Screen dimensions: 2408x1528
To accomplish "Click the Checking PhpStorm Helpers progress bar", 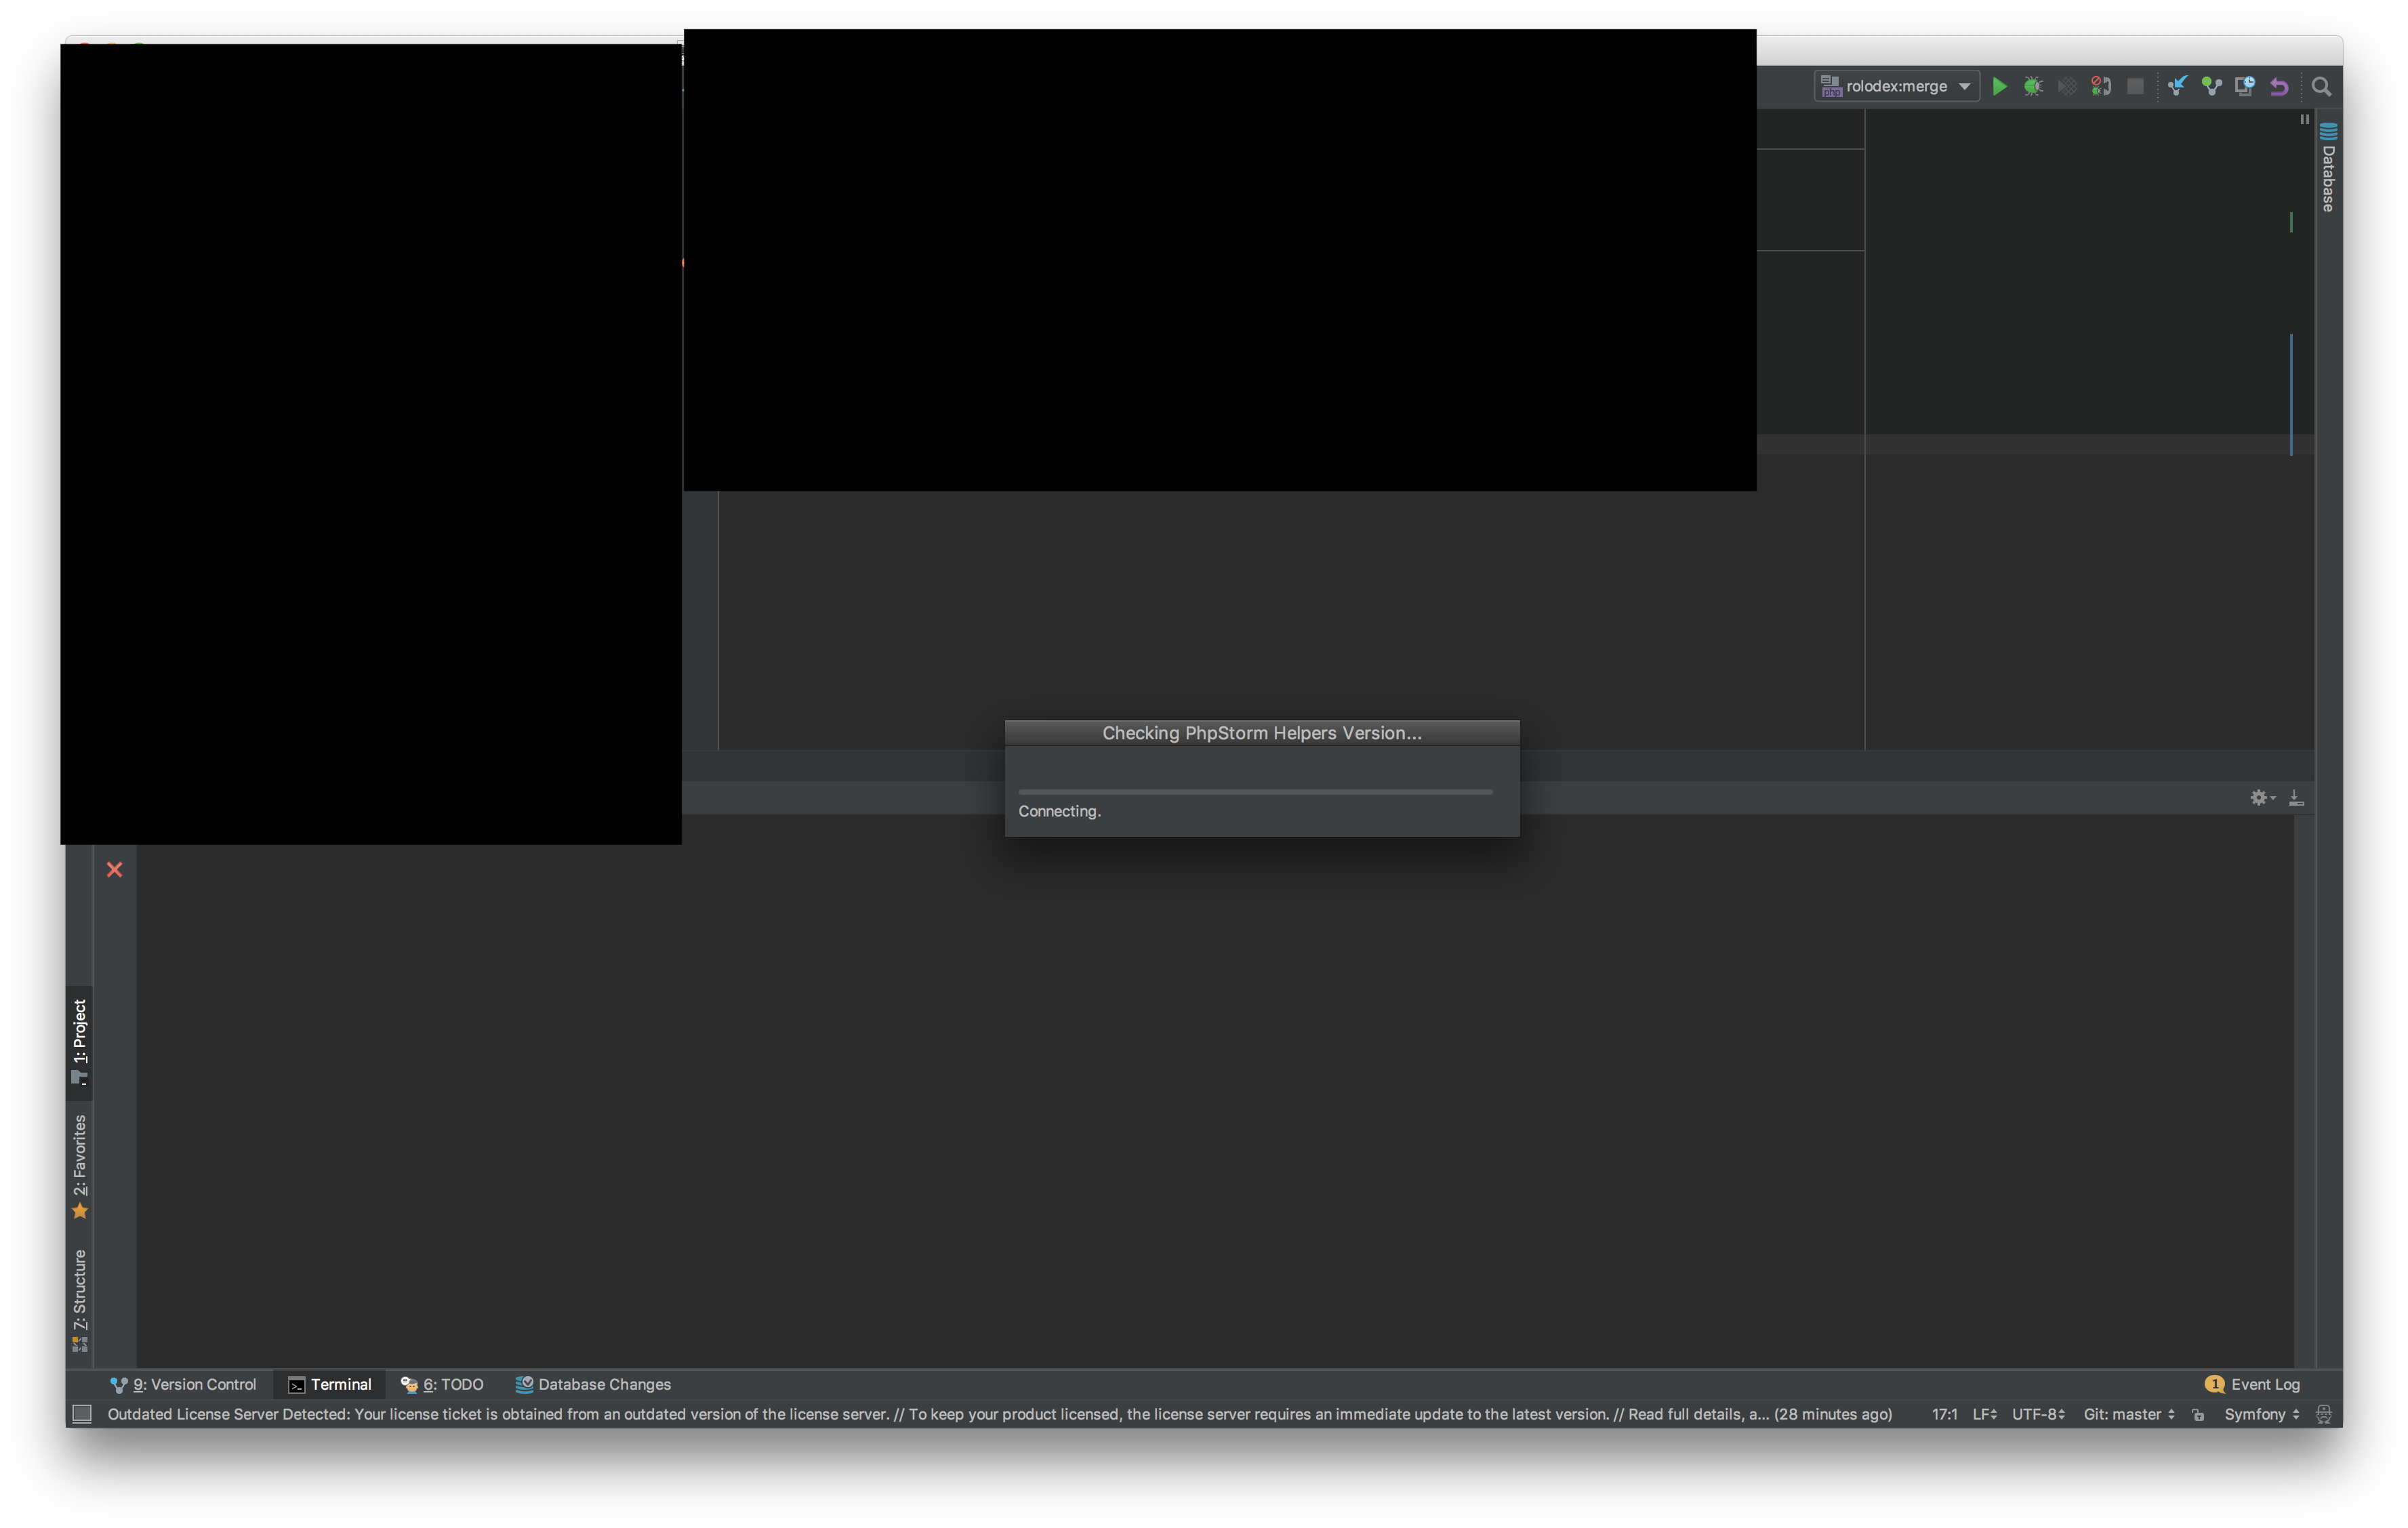I will point(1254,791).
